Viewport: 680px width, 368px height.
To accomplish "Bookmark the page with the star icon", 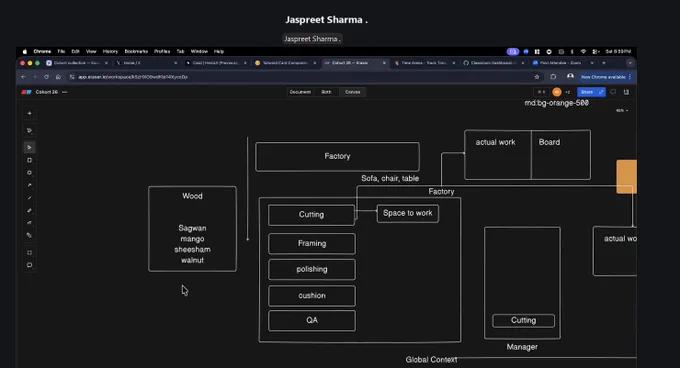I will (537, 77).
